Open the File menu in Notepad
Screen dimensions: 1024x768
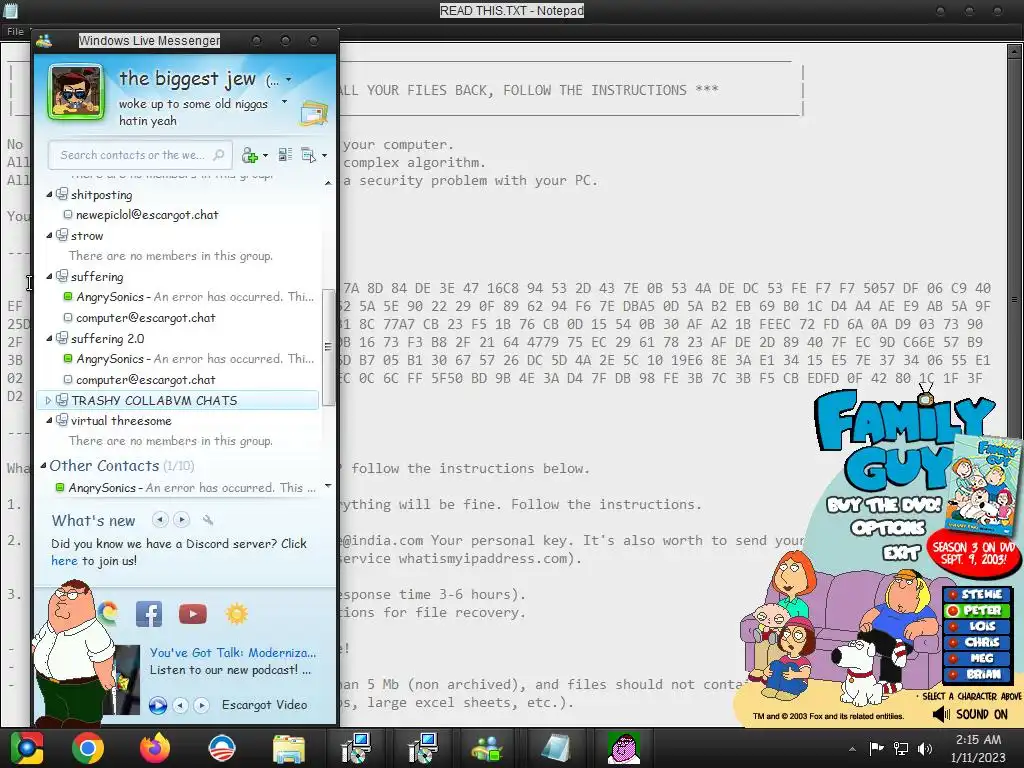click(x=15, y=31)
